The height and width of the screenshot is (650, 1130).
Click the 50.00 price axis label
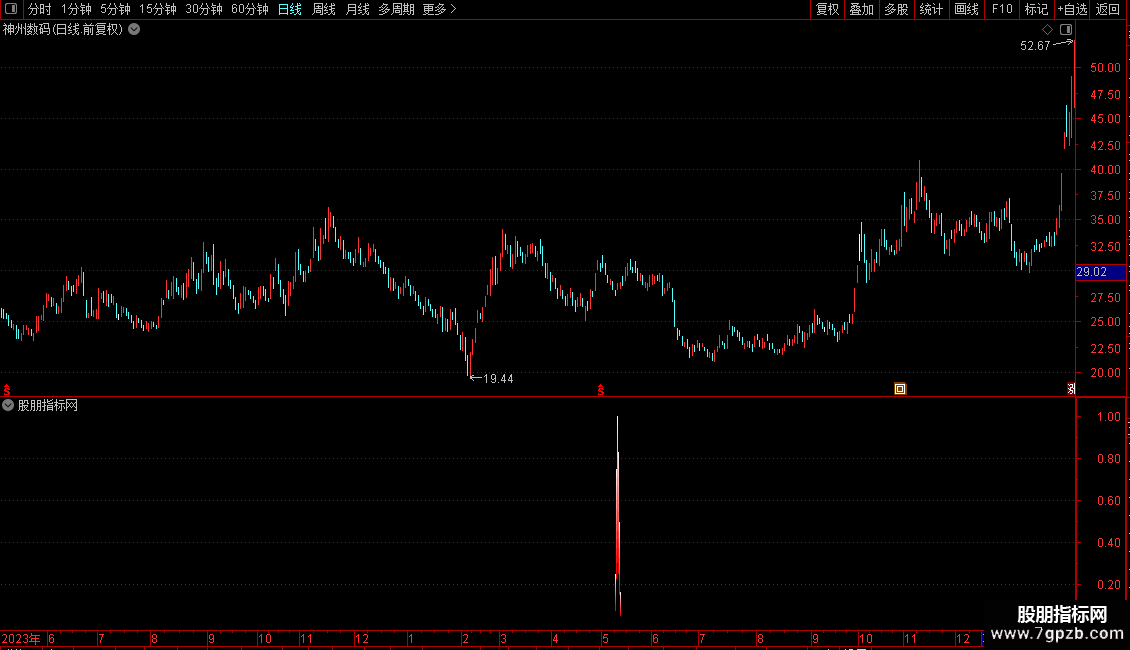coord(1105,68)
